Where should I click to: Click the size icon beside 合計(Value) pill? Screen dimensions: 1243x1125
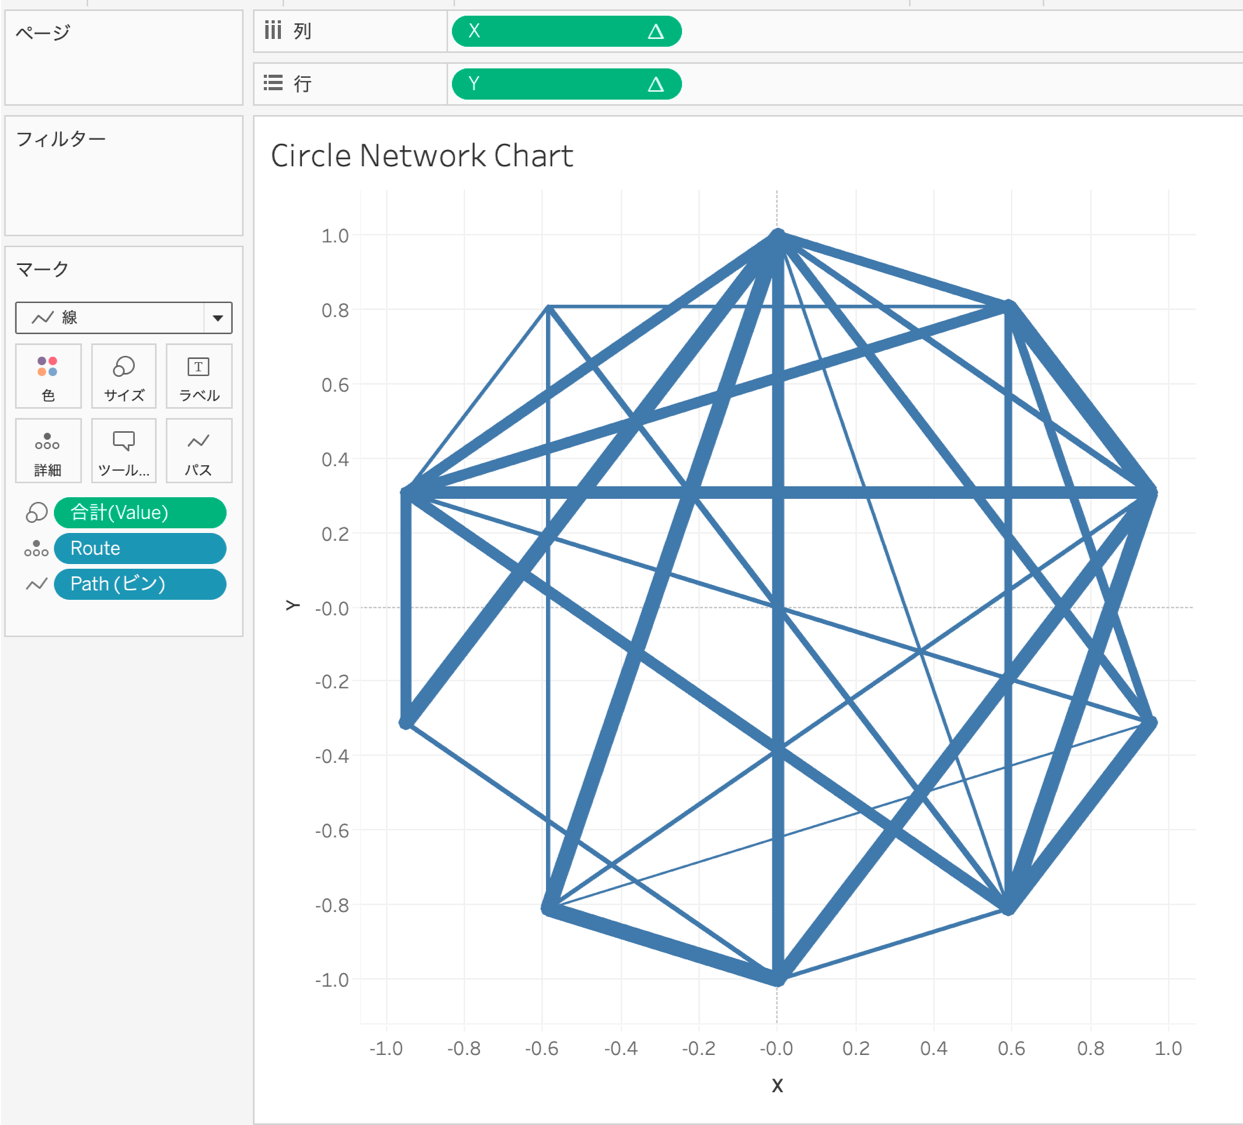click(x=36, y=513)
